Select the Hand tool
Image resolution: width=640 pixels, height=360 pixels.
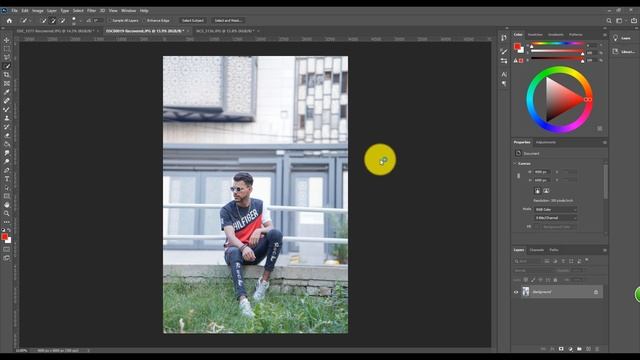point(7,205)
